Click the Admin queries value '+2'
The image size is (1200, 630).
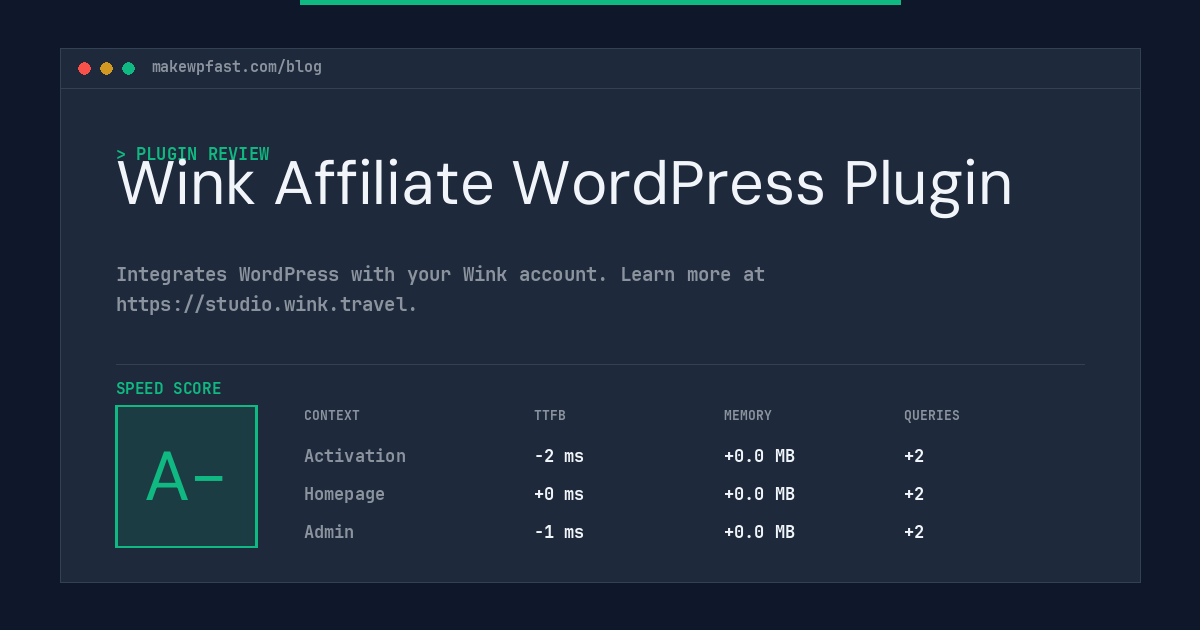click(914, 532)
